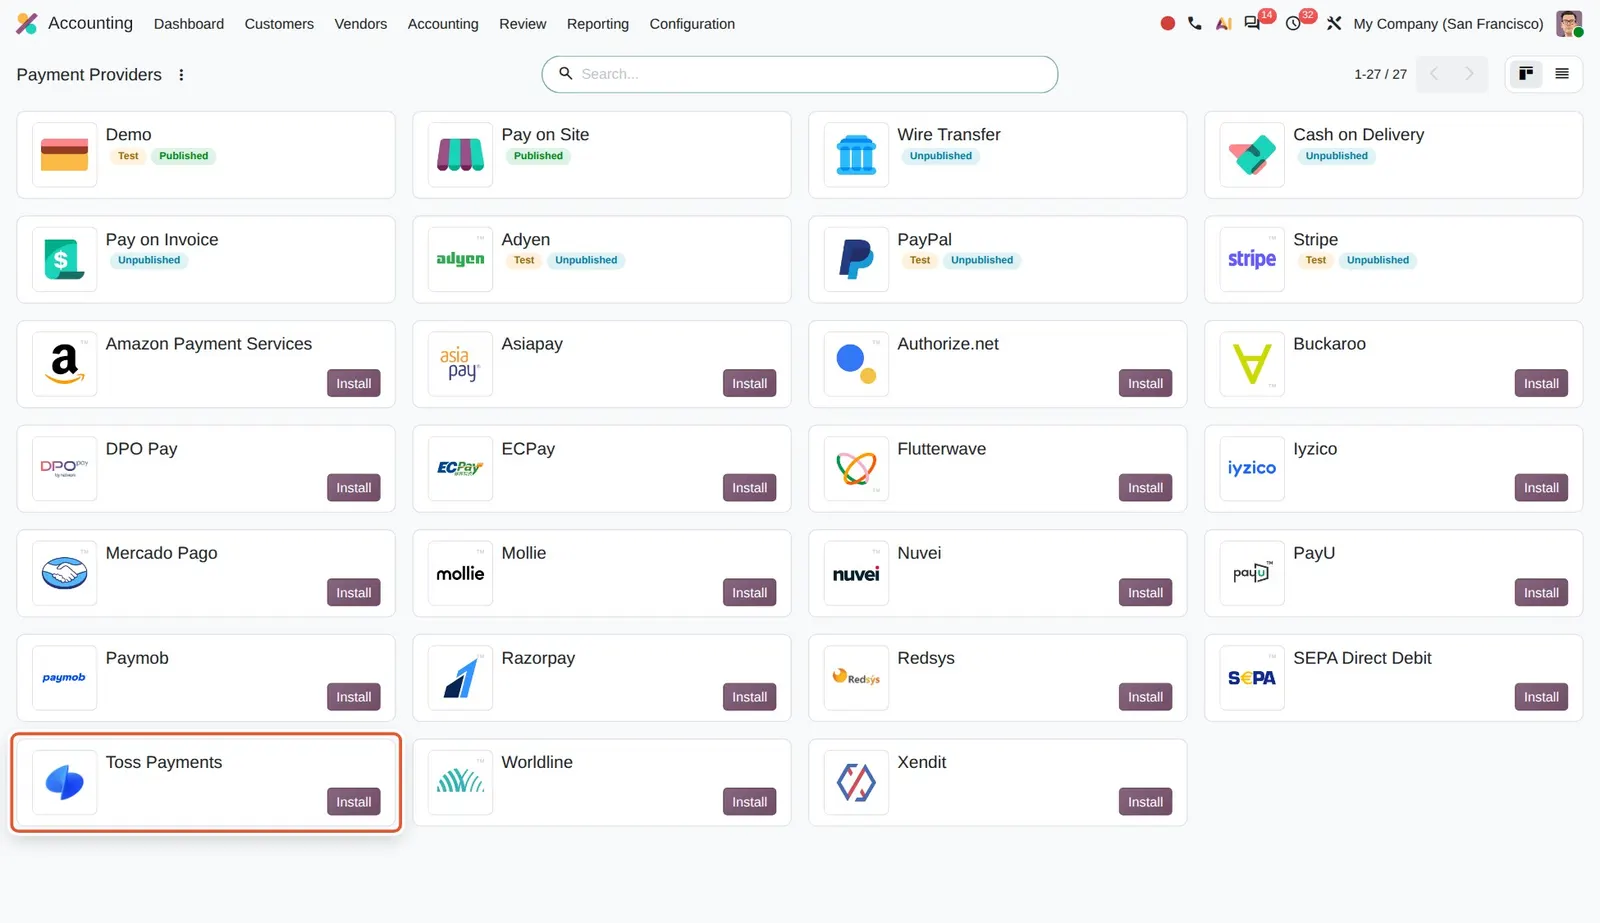
Task: Open the Reporting menu
Action: (598, 24)
